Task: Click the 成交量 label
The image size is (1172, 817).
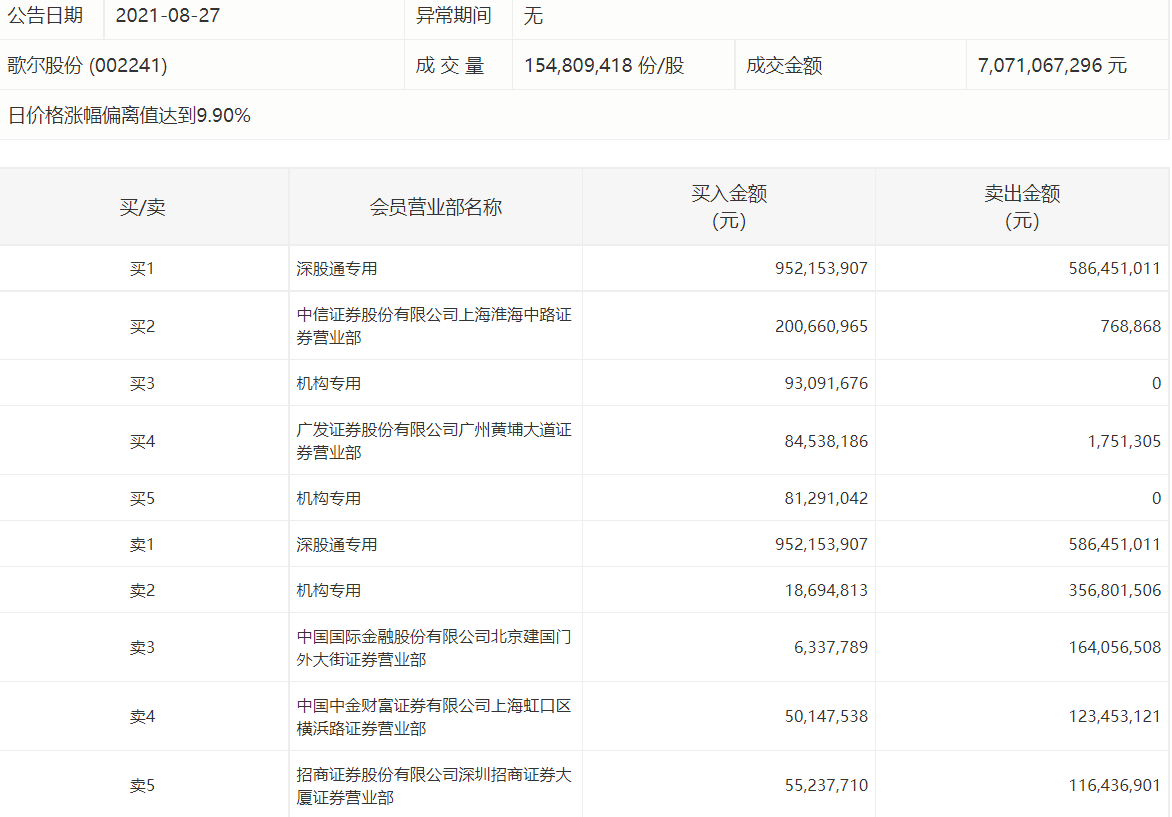Action: pyautogui.click(x=450, y=65)
